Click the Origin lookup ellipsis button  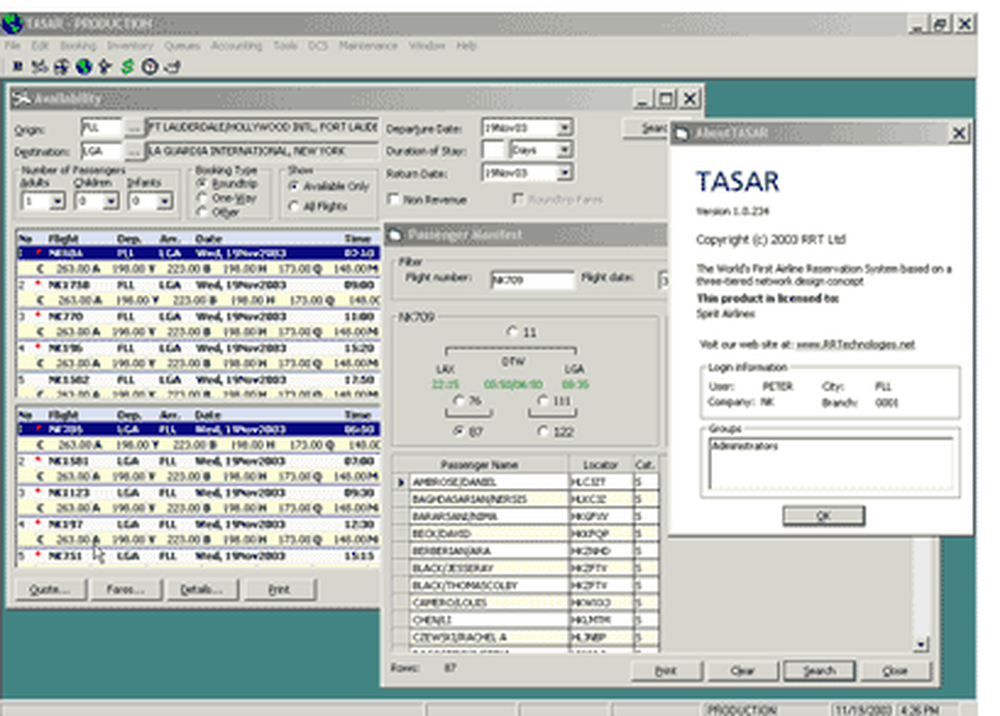(133, 128)
